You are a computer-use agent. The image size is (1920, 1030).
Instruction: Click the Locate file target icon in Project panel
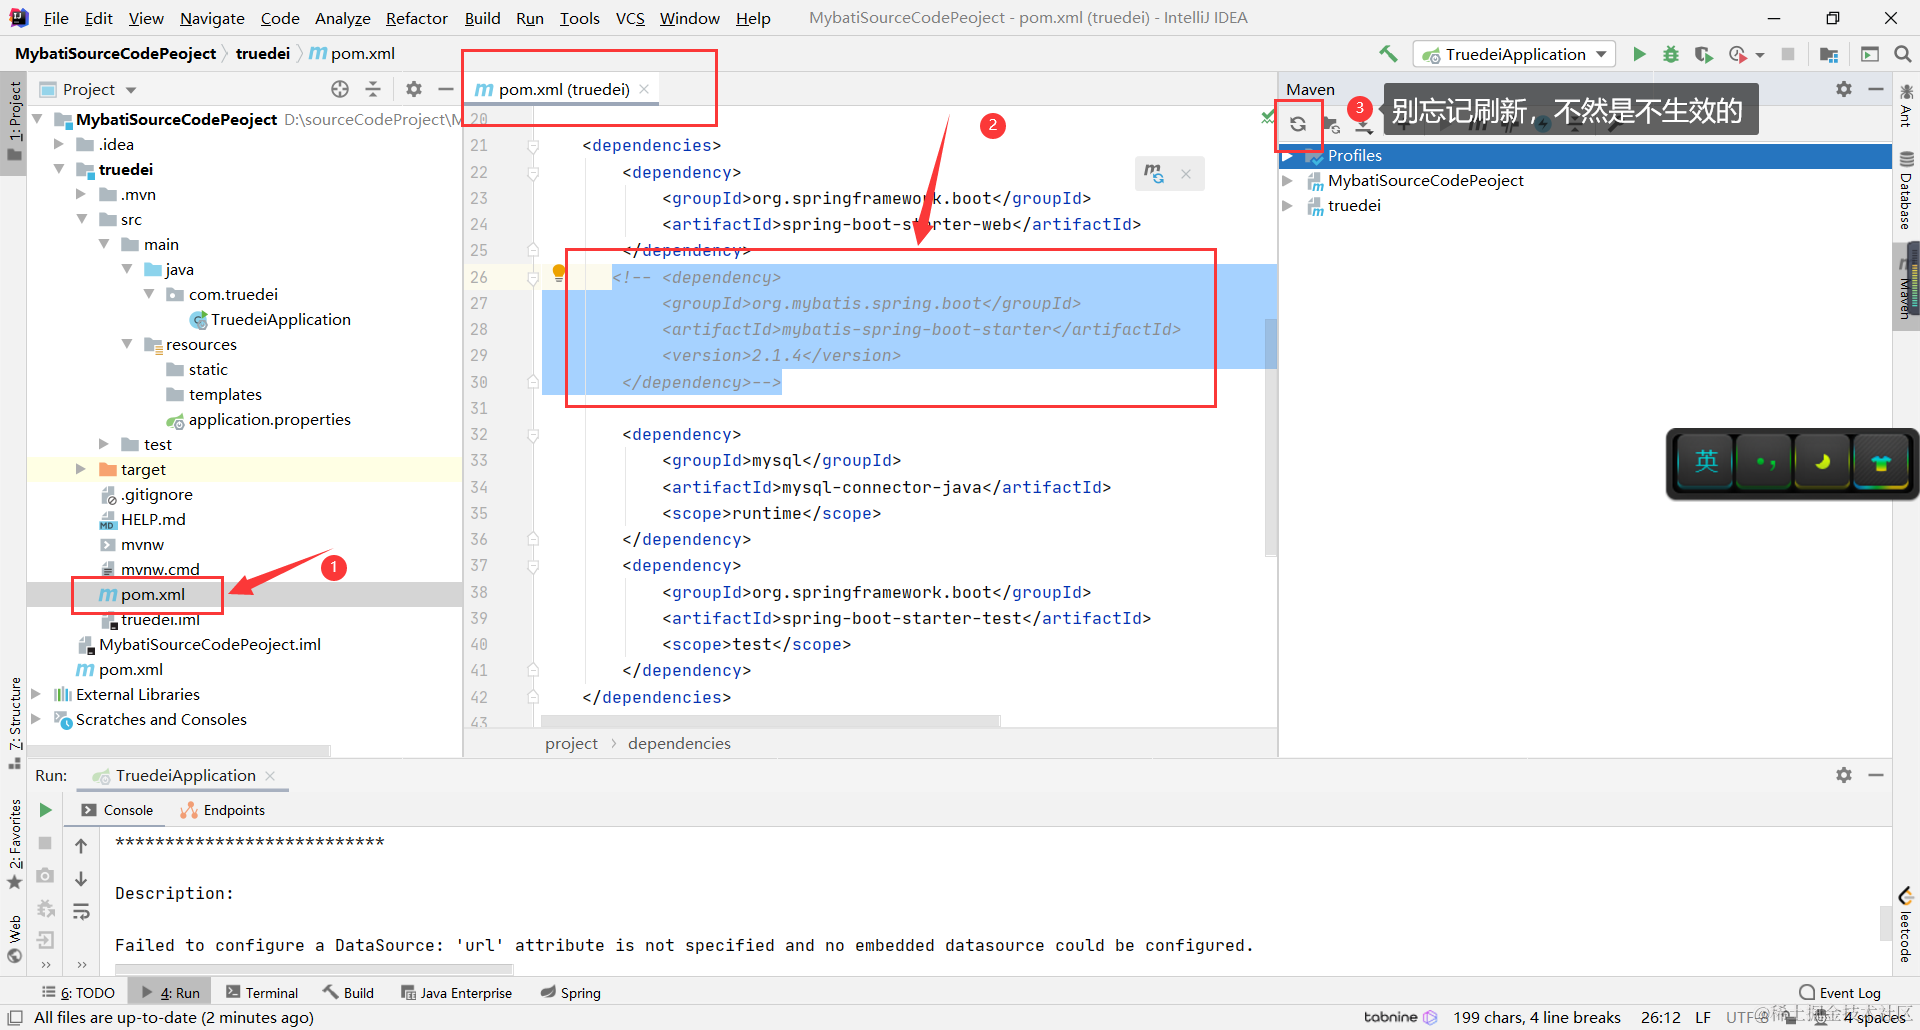(340, 89)
